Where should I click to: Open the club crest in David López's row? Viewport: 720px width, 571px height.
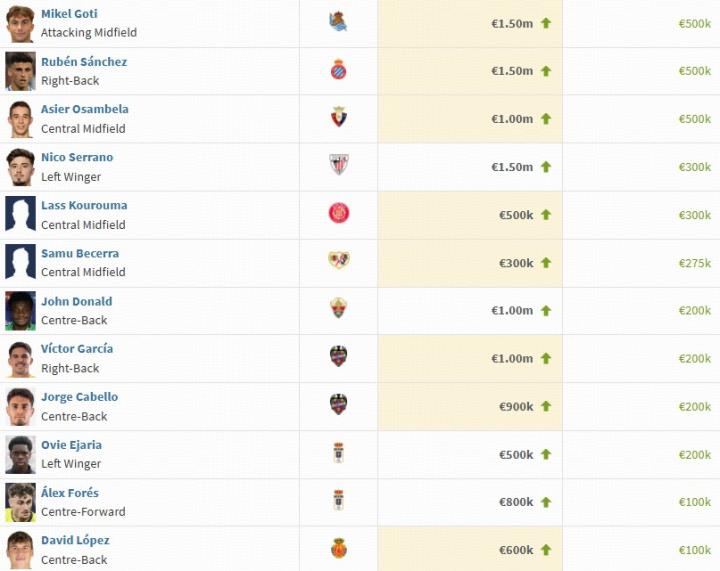click(x=338, y=549)
